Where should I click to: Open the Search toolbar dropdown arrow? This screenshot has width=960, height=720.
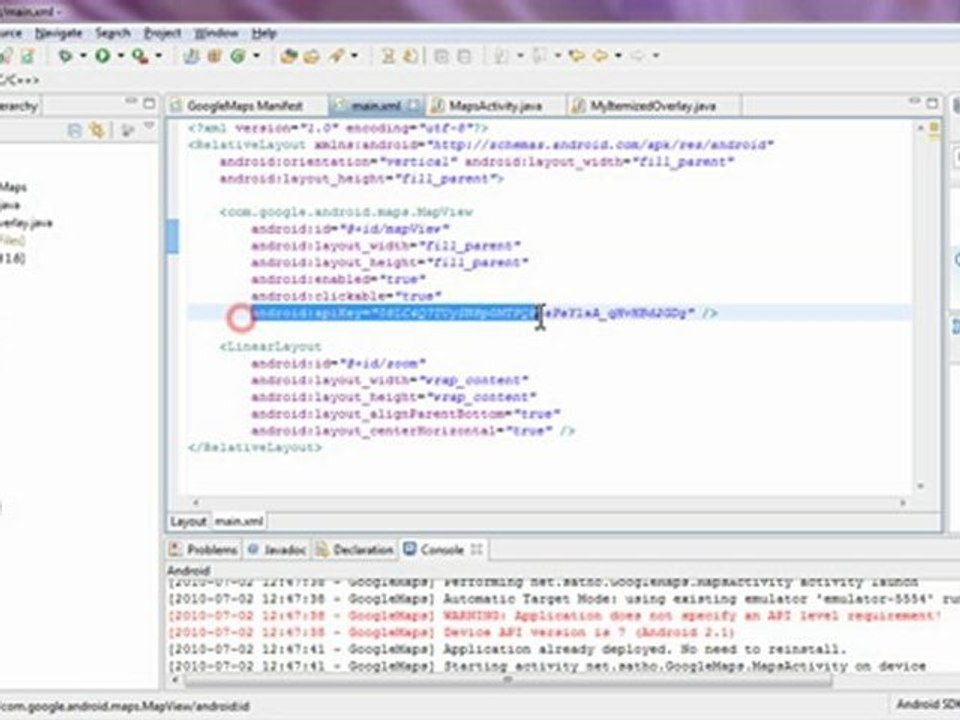(354, 56)
